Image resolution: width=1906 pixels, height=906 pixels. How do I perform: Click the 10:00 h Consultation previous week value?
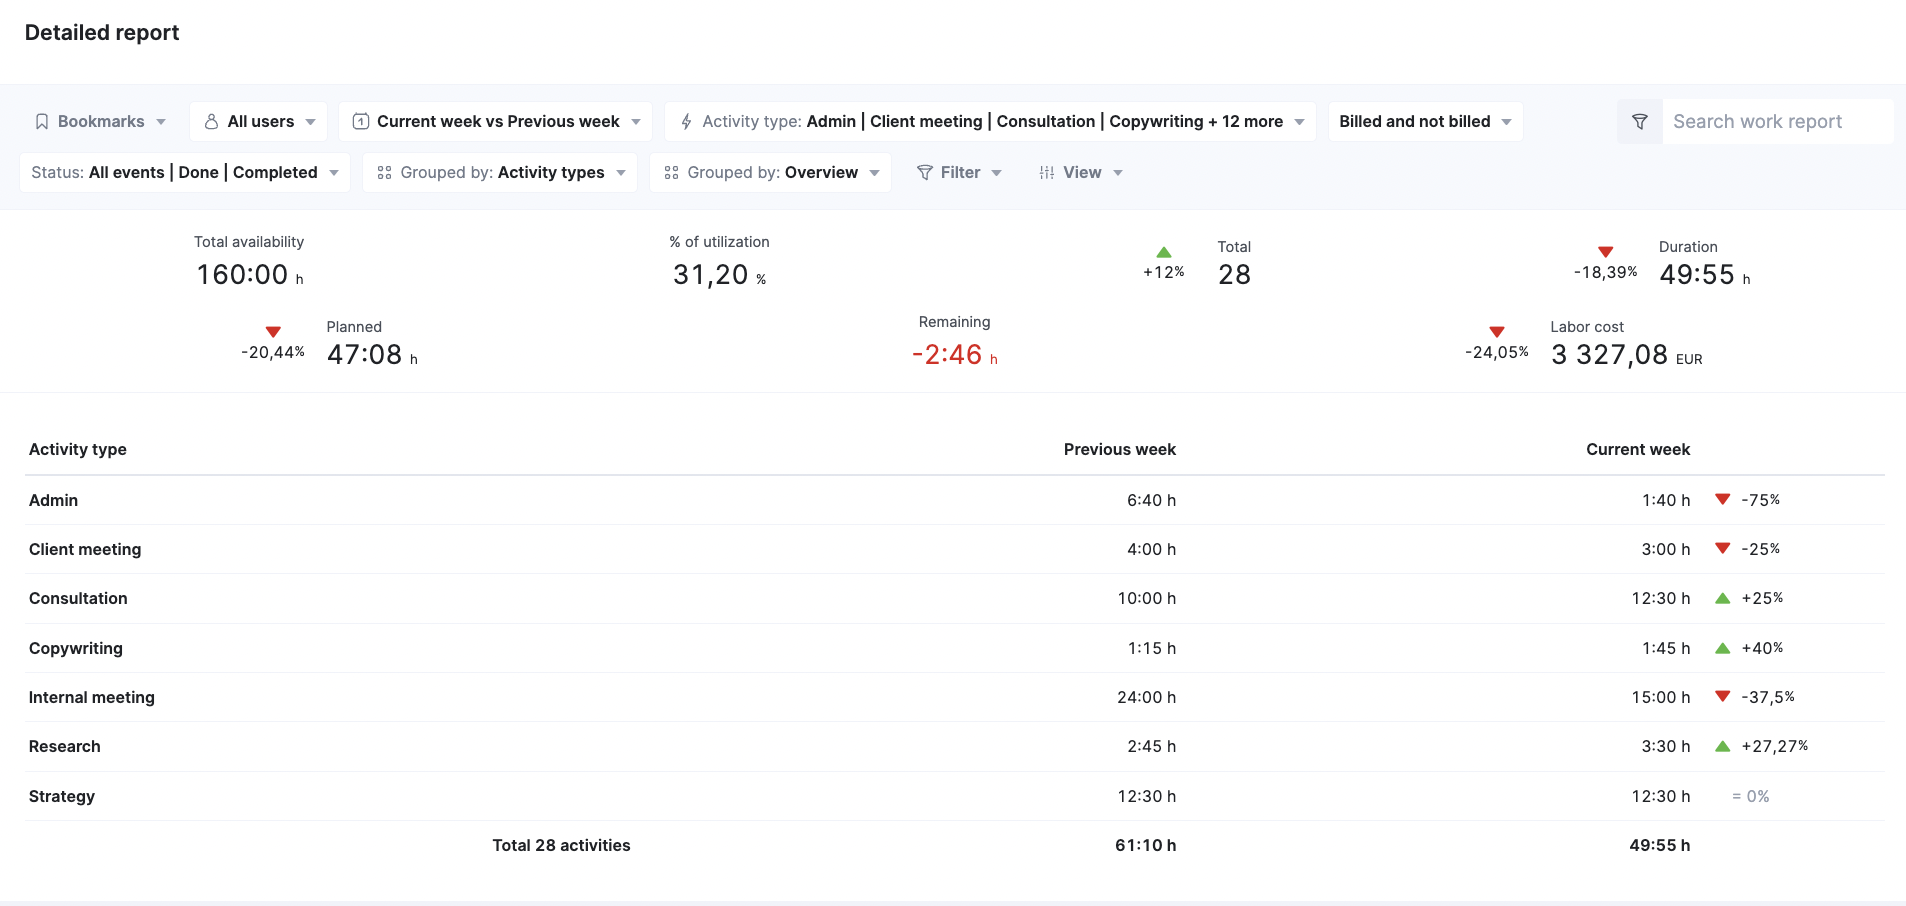click(1147, 598)
